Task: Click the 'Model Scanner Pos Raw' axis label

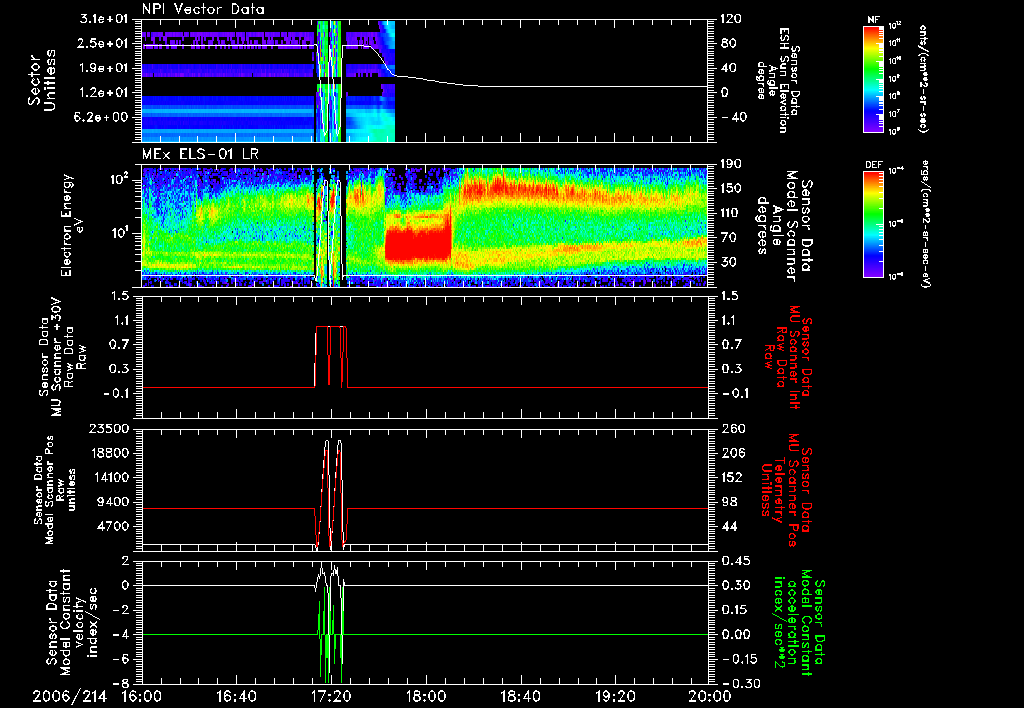Action: (56, 490)
